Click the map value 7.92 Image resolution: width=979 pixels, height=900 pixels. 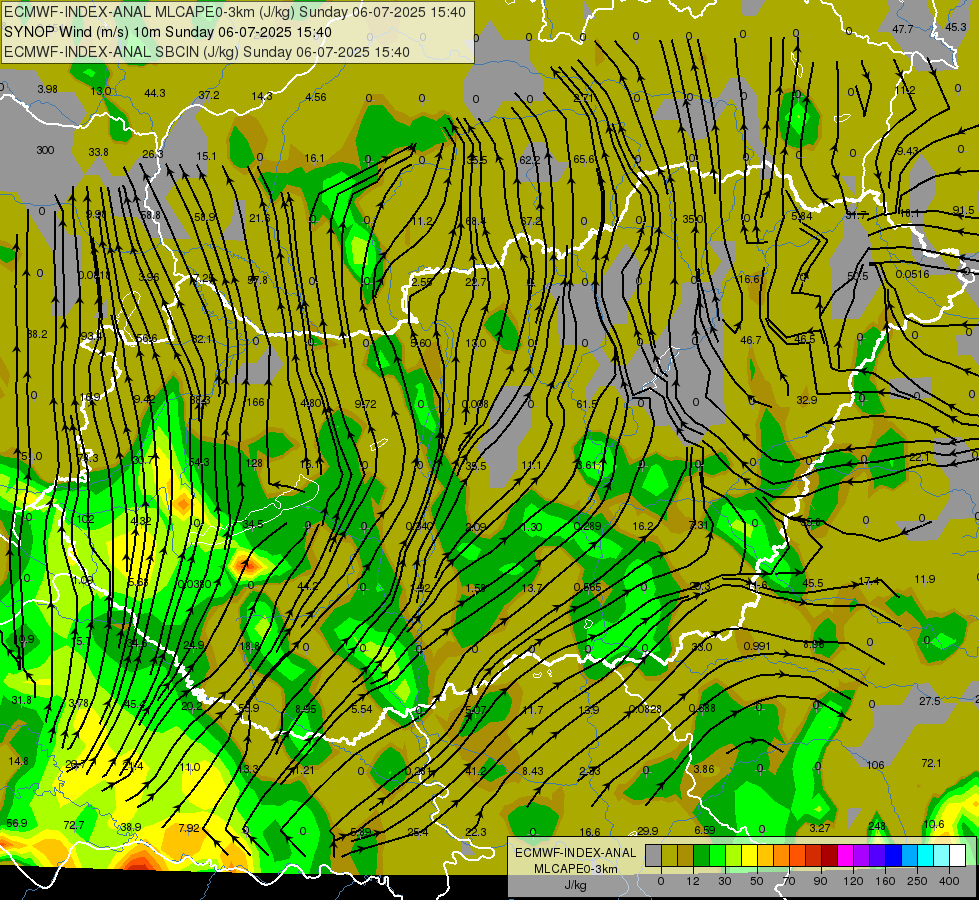click(189, 828)
